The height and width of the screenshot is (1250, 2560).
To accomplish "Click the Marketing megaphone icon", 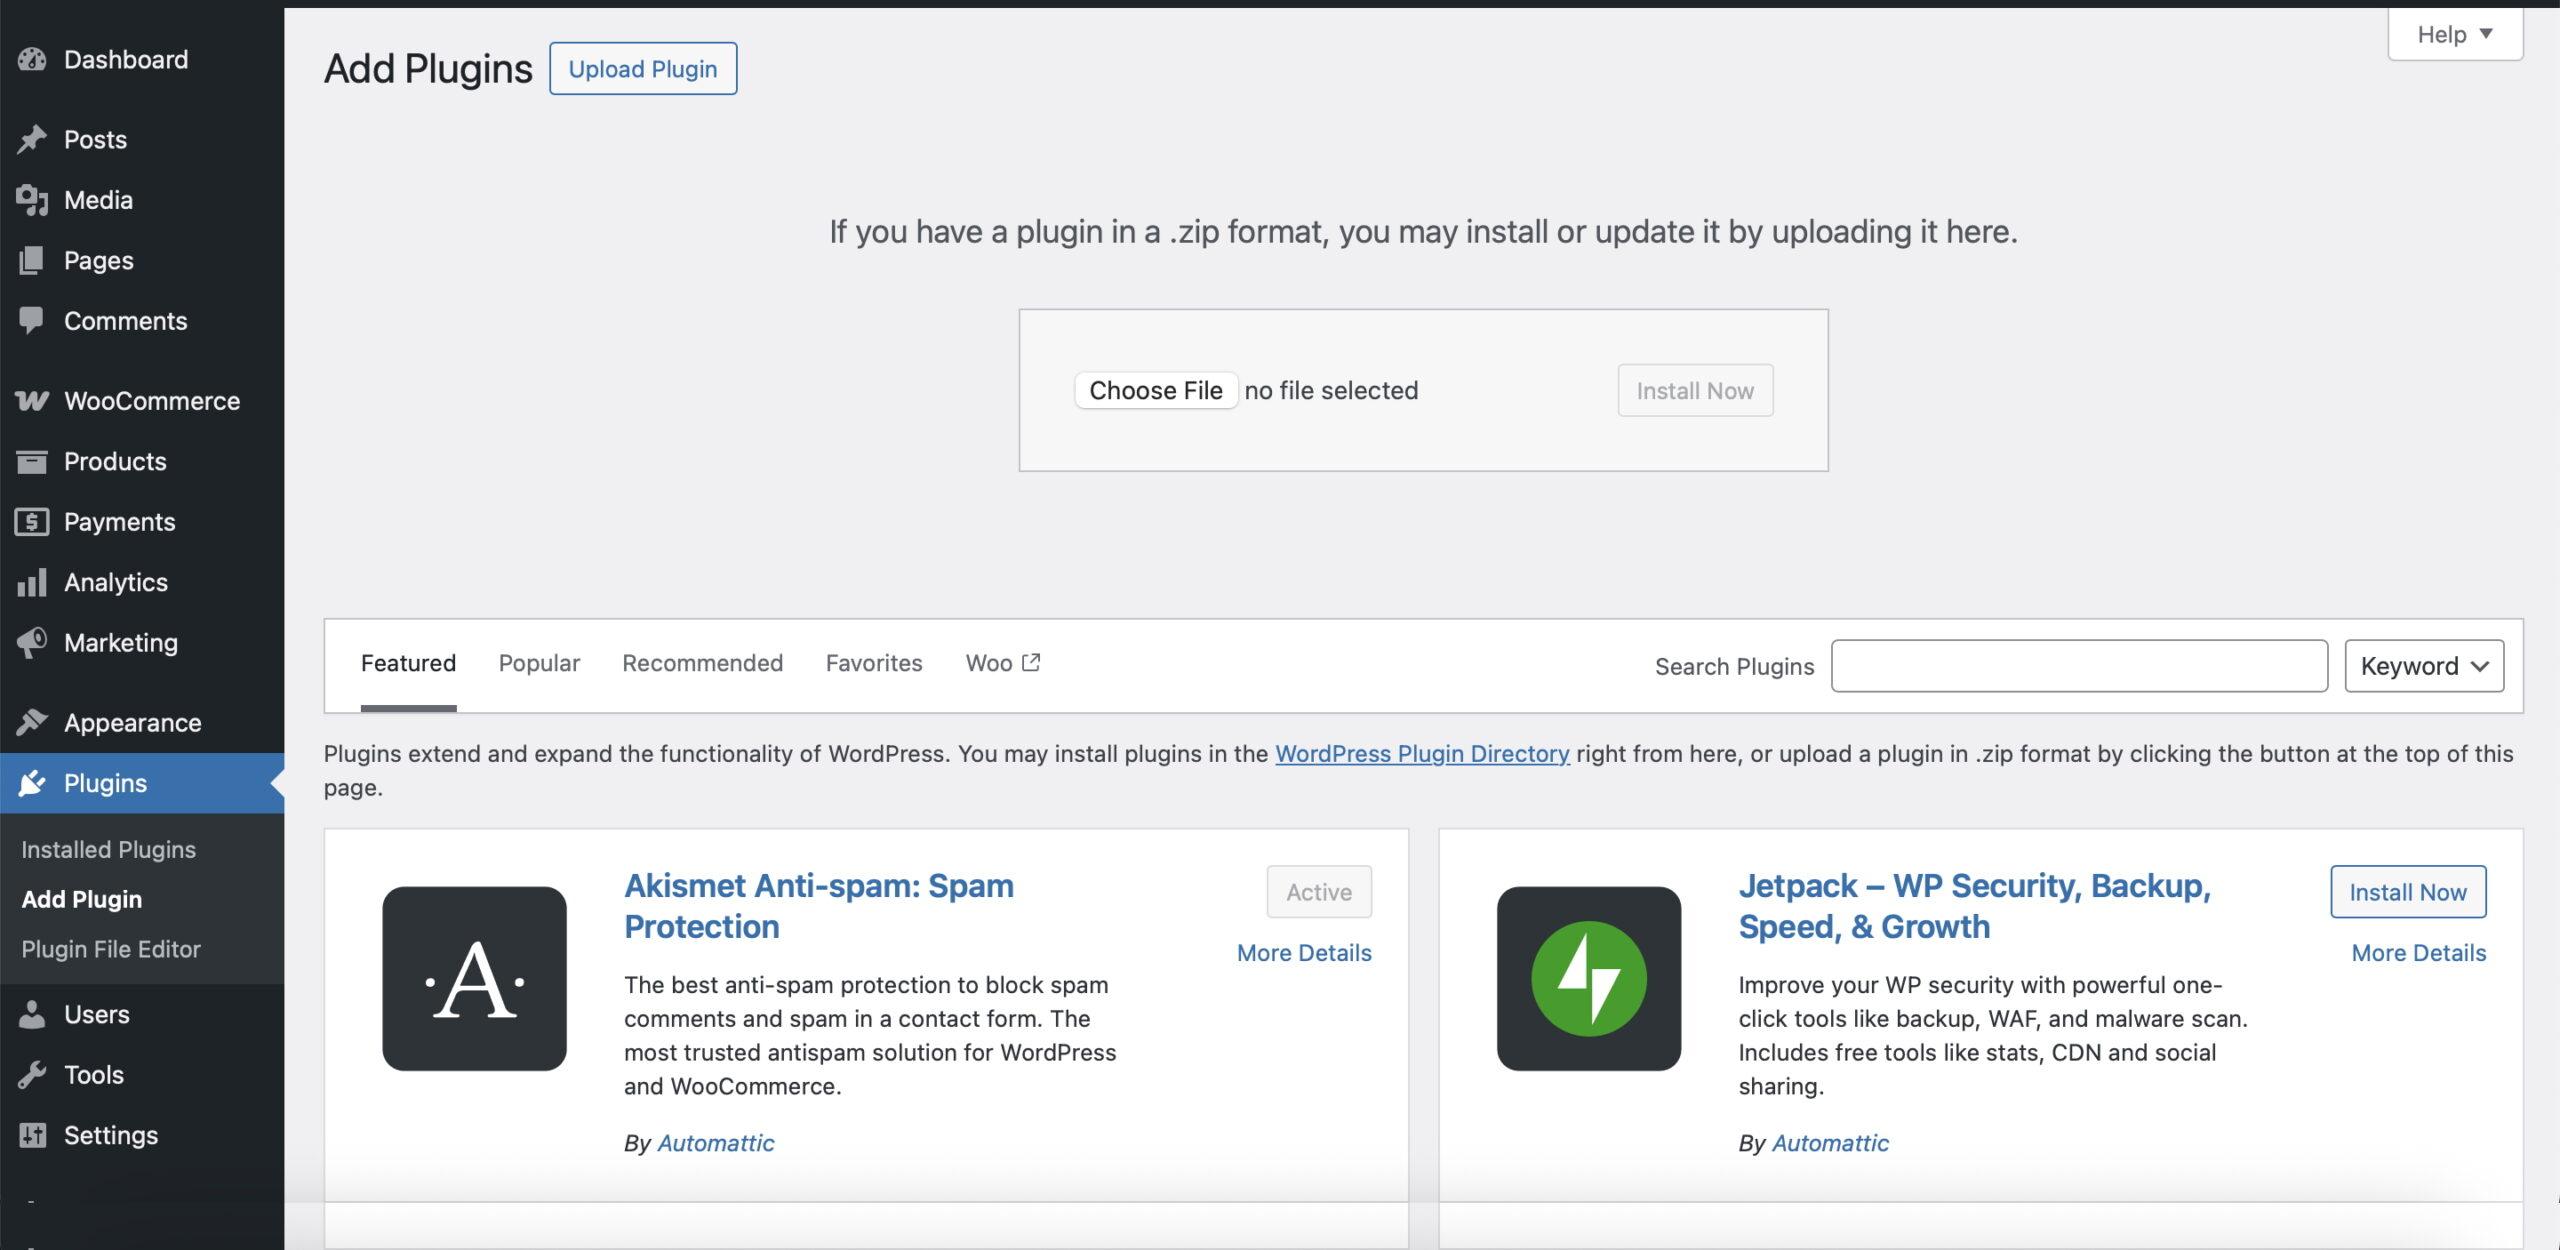I will click(x=32, y=643).
